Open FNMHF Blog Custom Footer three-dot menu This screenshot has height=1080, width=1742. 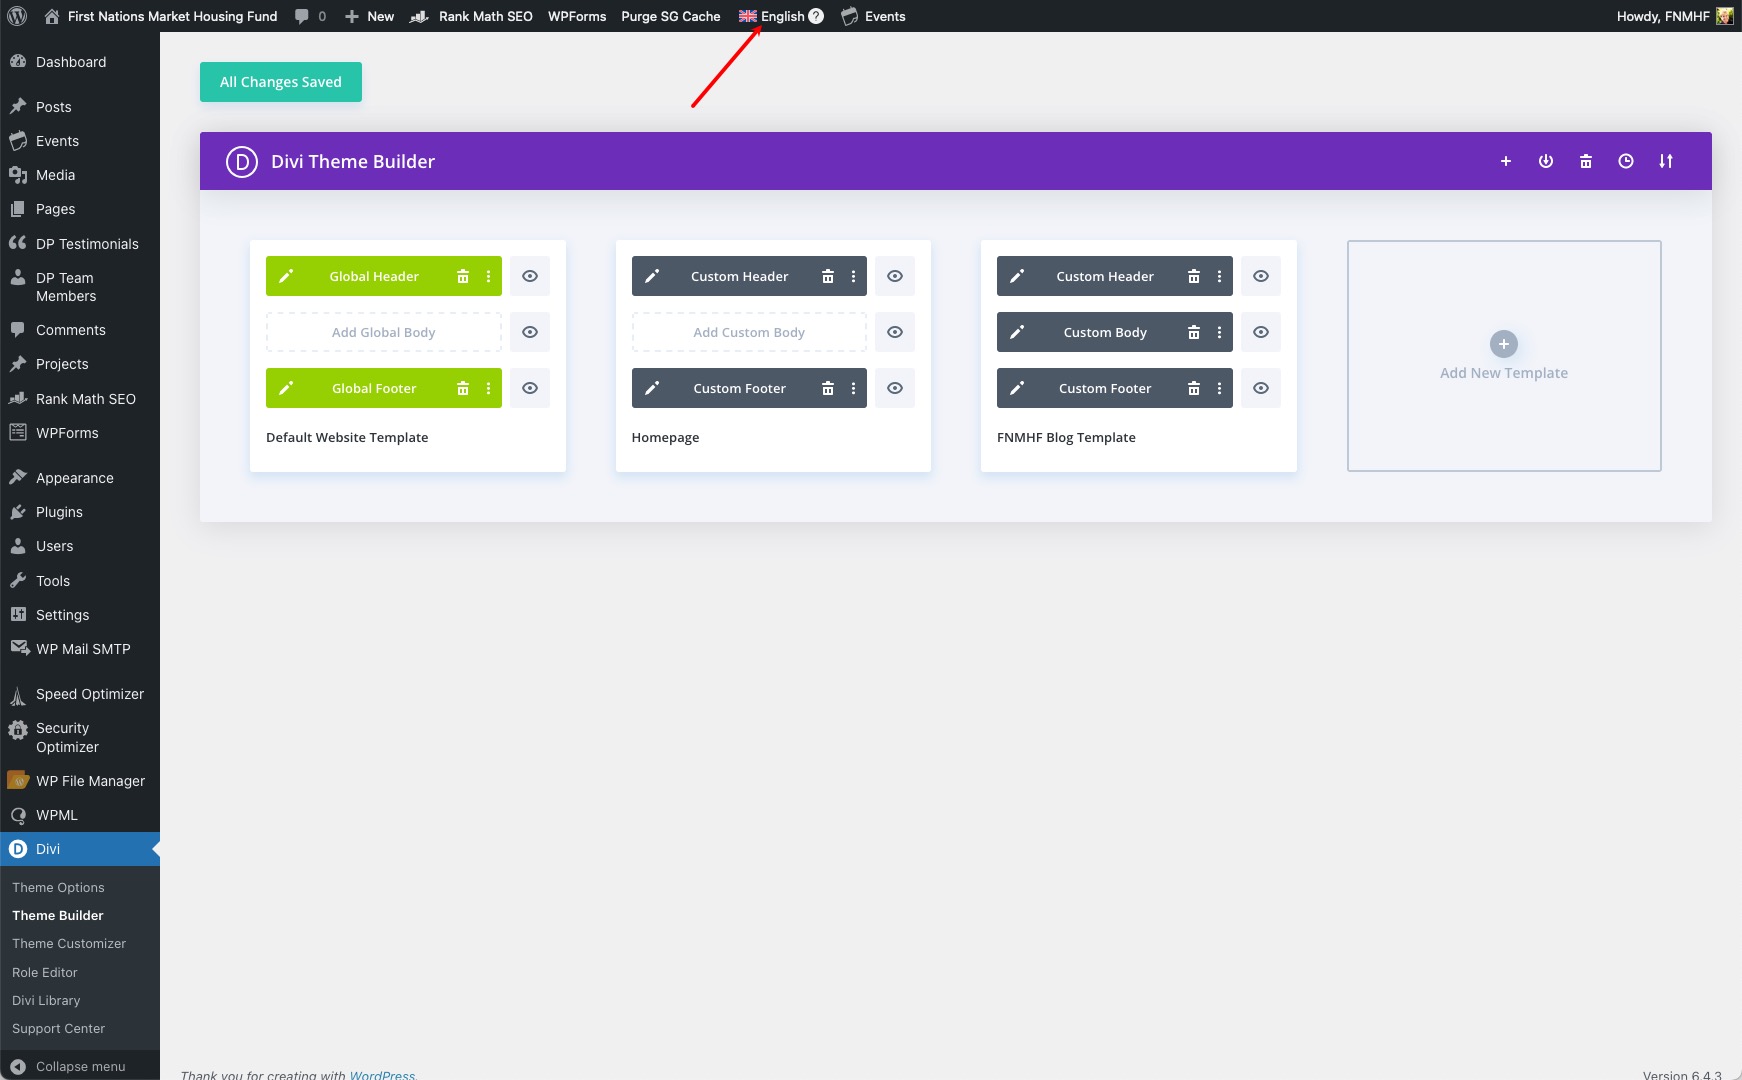click(x=1219, y=388)
